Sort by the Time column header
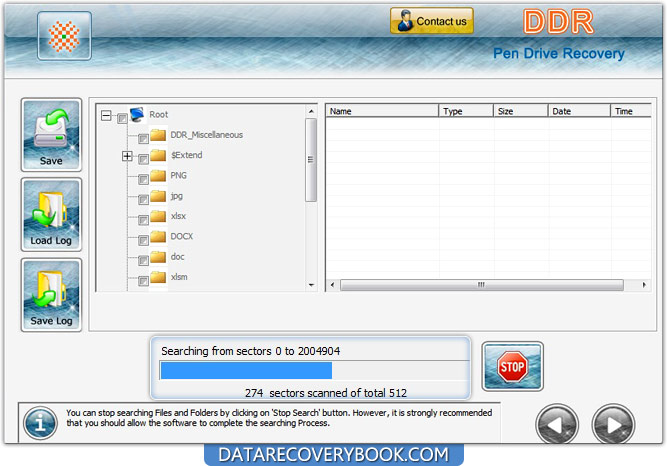The height and width of the screenshot is (466, 667). click(x=631, y=111)
